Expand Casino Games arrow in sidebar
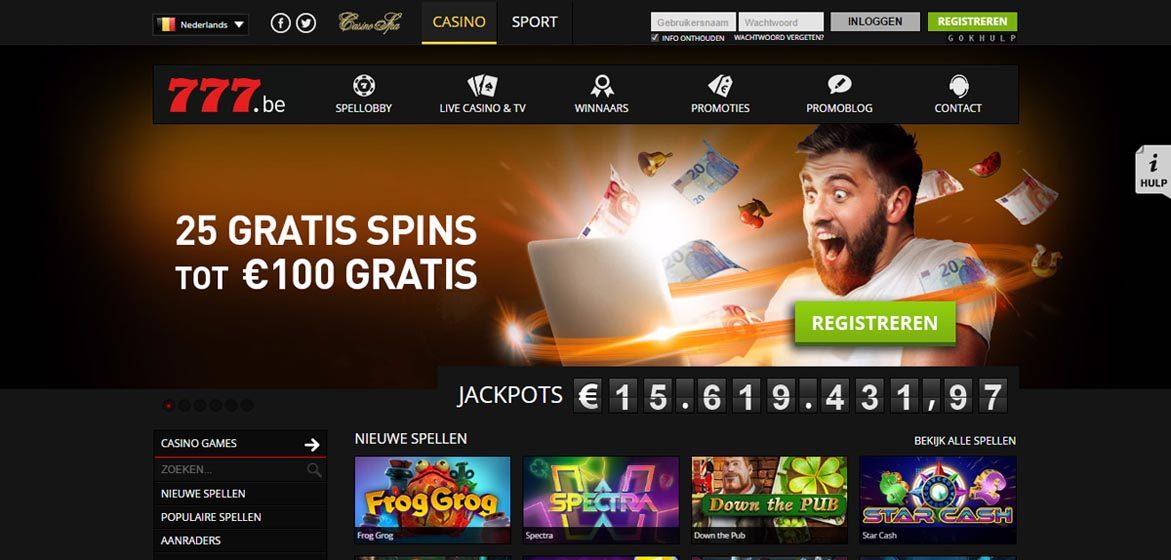The width and height of the screenshot is (1171, 560). 312,445
